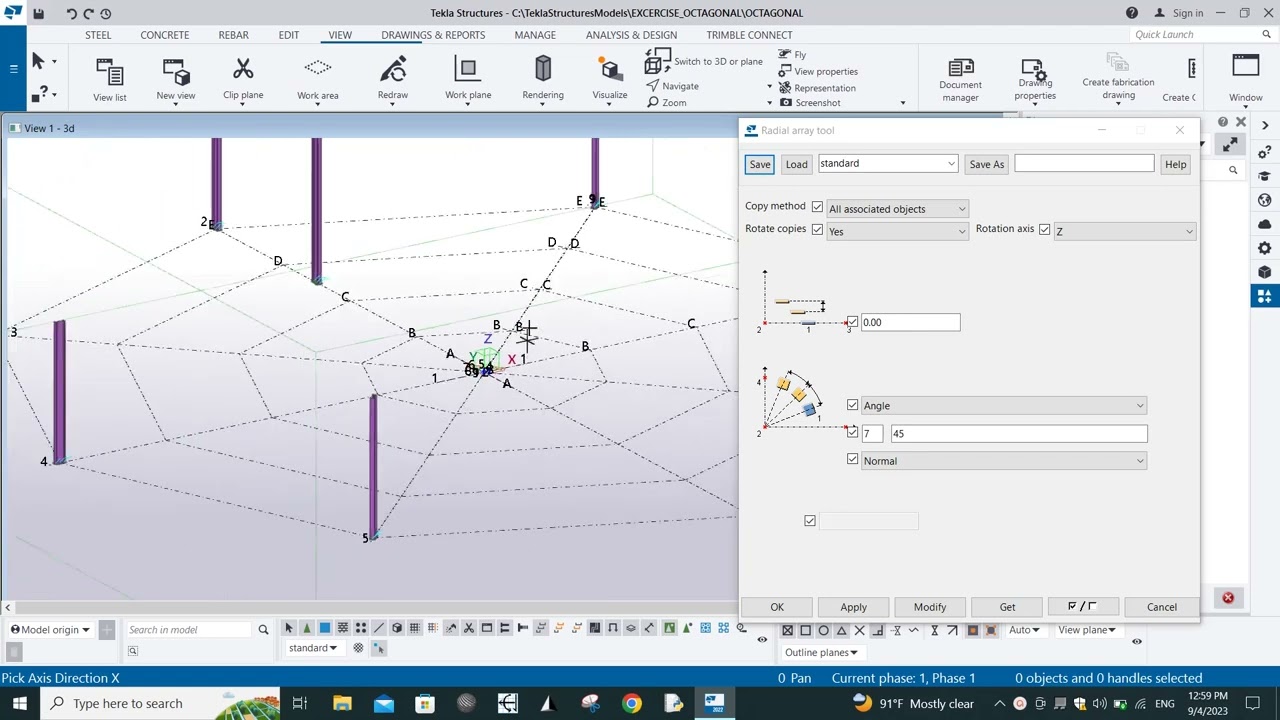Toggle the checkbox beside copies count 7
Viewport: 1280px width, 720px height.
click(x=852, y=432)
